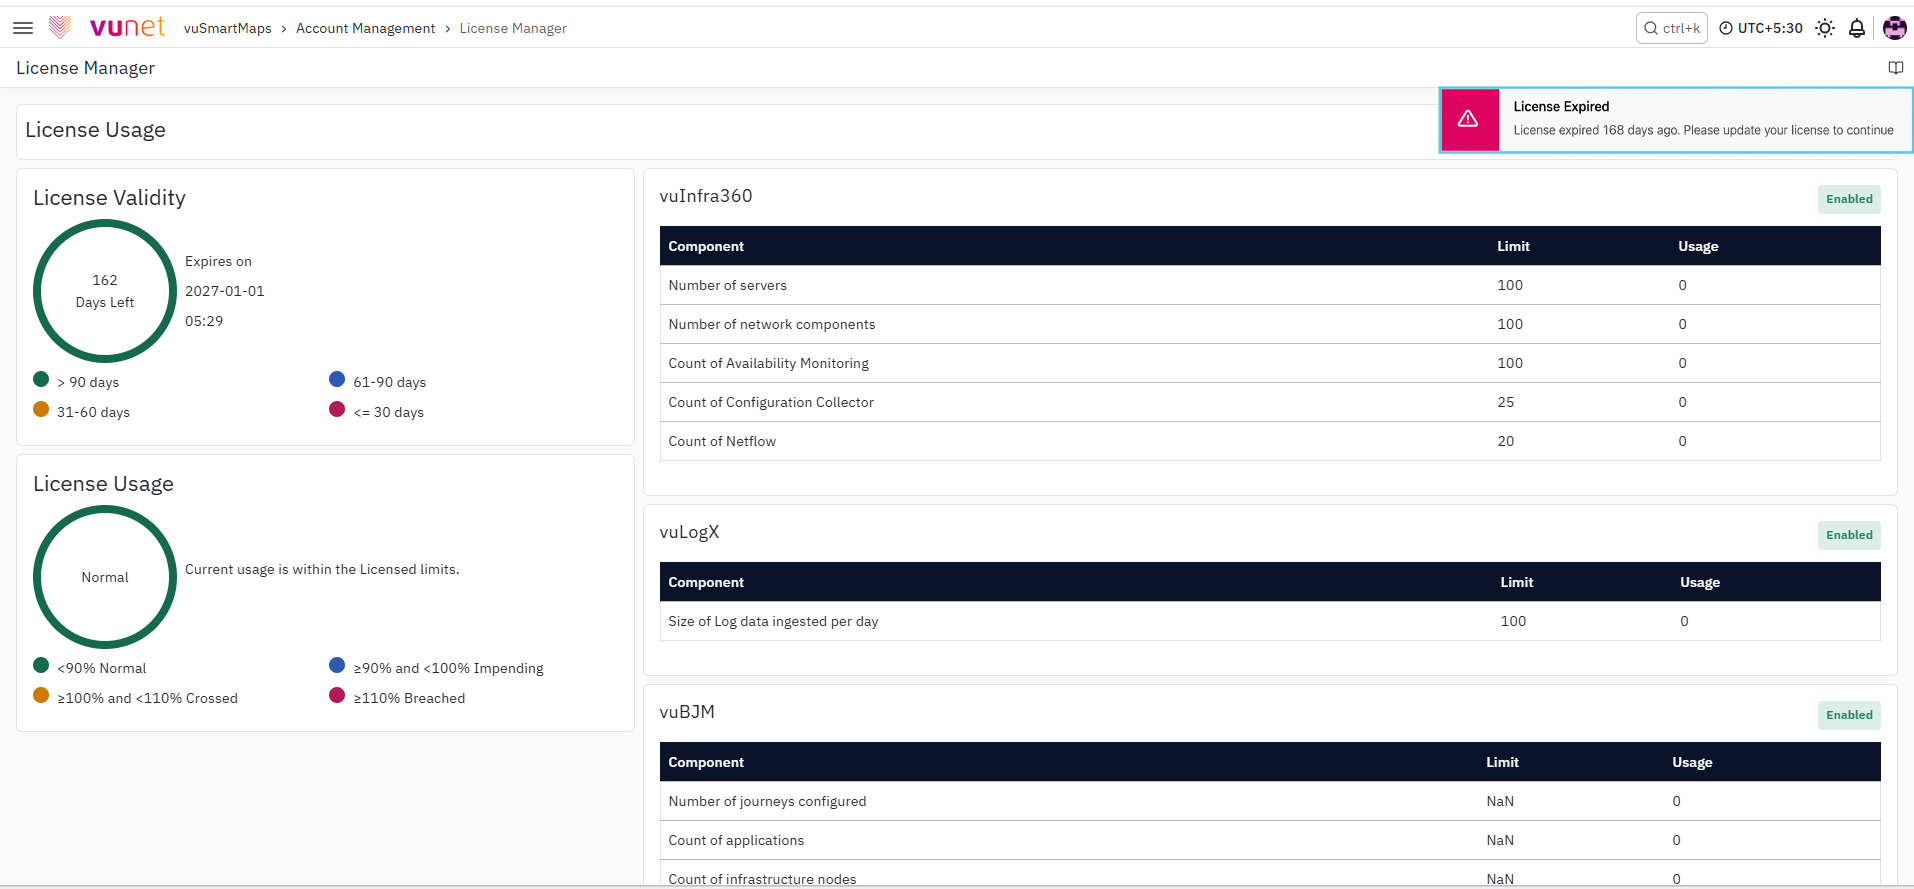This screenshot has height=889, width=1914.
Task: Click the vuLogX Enabled badge
Action: 1849,535
